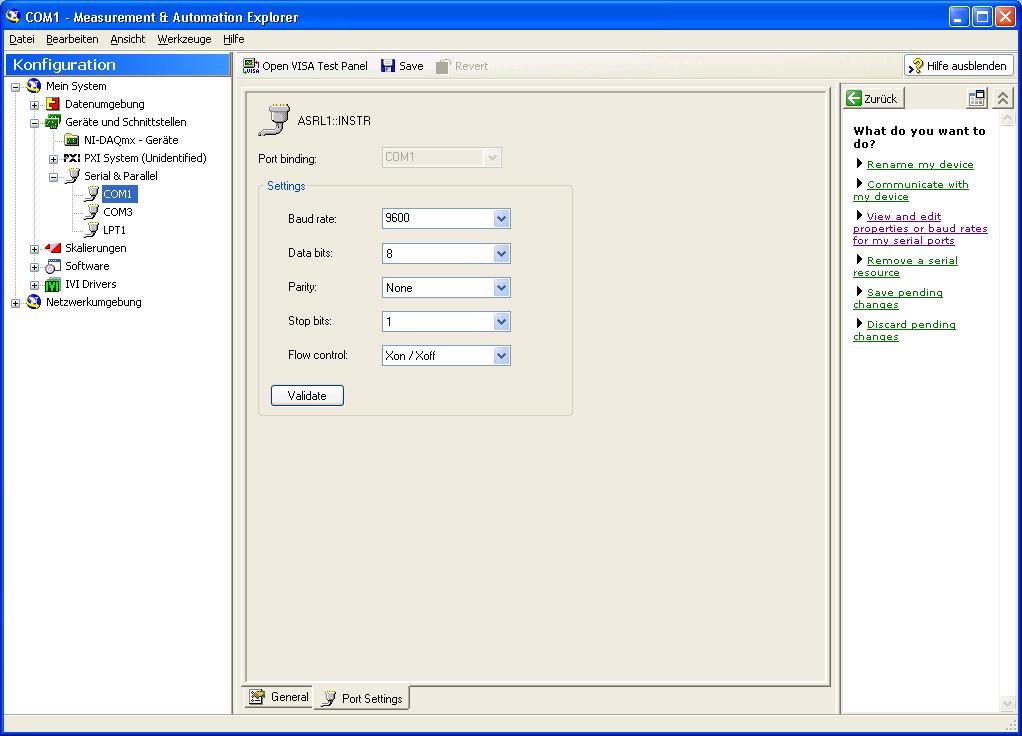Image resolution: width=1022 pixels, height=736 pixels.
Task: Follow Remove a serial resource link
Action: pos(906,267)
